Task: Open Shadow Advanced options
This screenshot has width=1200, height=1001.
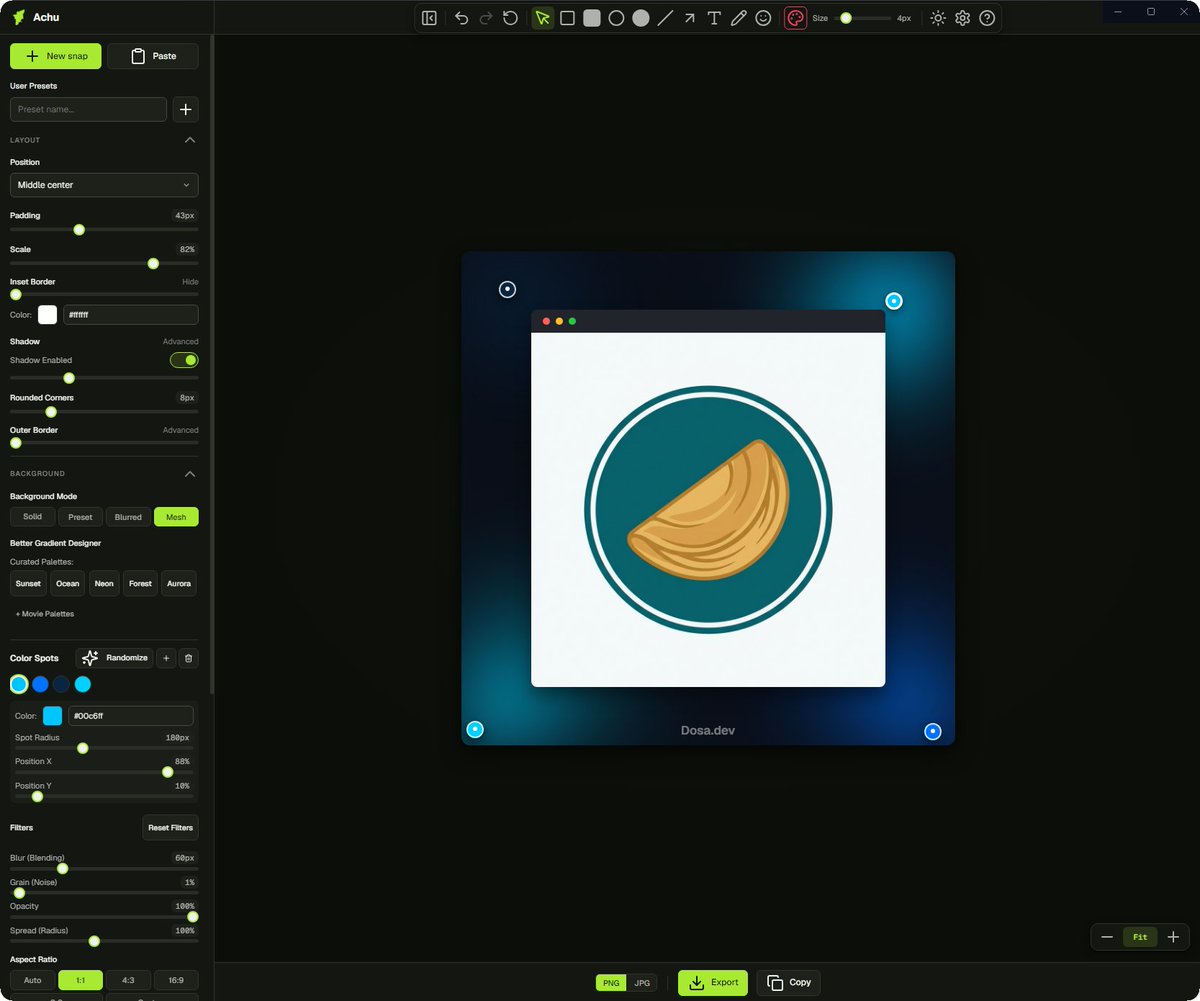Action: coord(181,342)
